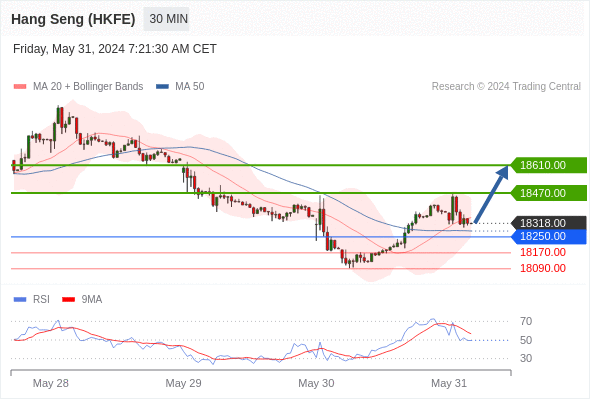
Task: Click the 30 MIN timeframe badge
Action: (166, 19)
